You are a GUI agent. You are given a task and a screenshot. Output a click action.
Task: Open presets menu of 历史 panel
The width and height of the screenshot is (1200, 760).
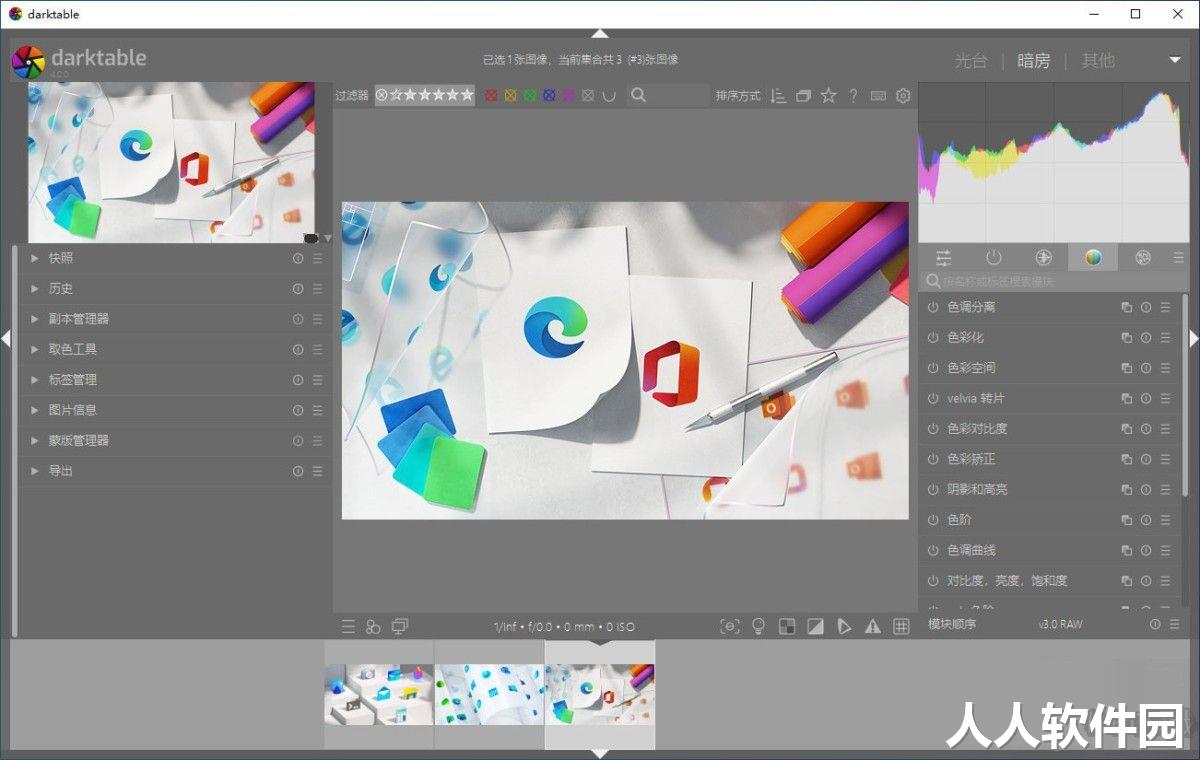[317, 288]
